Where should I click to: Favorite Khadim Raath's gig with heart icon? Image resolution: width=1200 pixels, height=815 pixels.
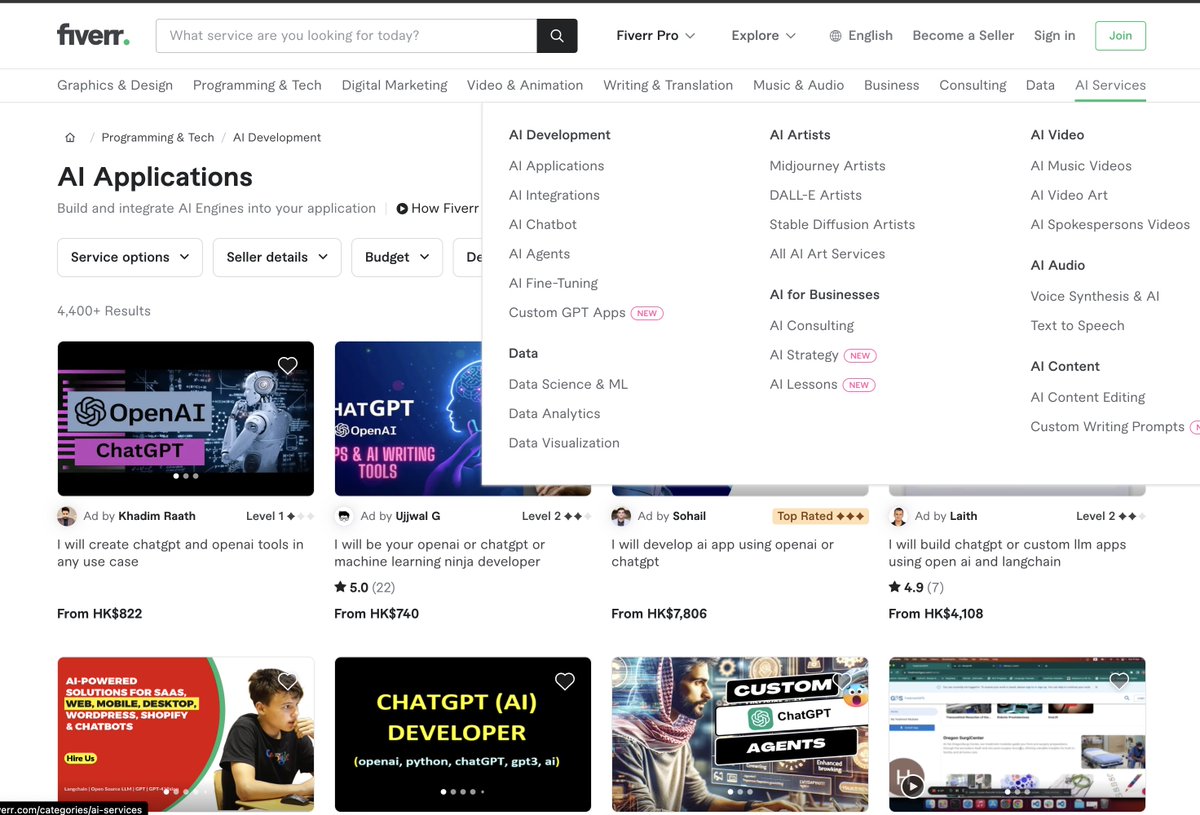coord(288,366)
